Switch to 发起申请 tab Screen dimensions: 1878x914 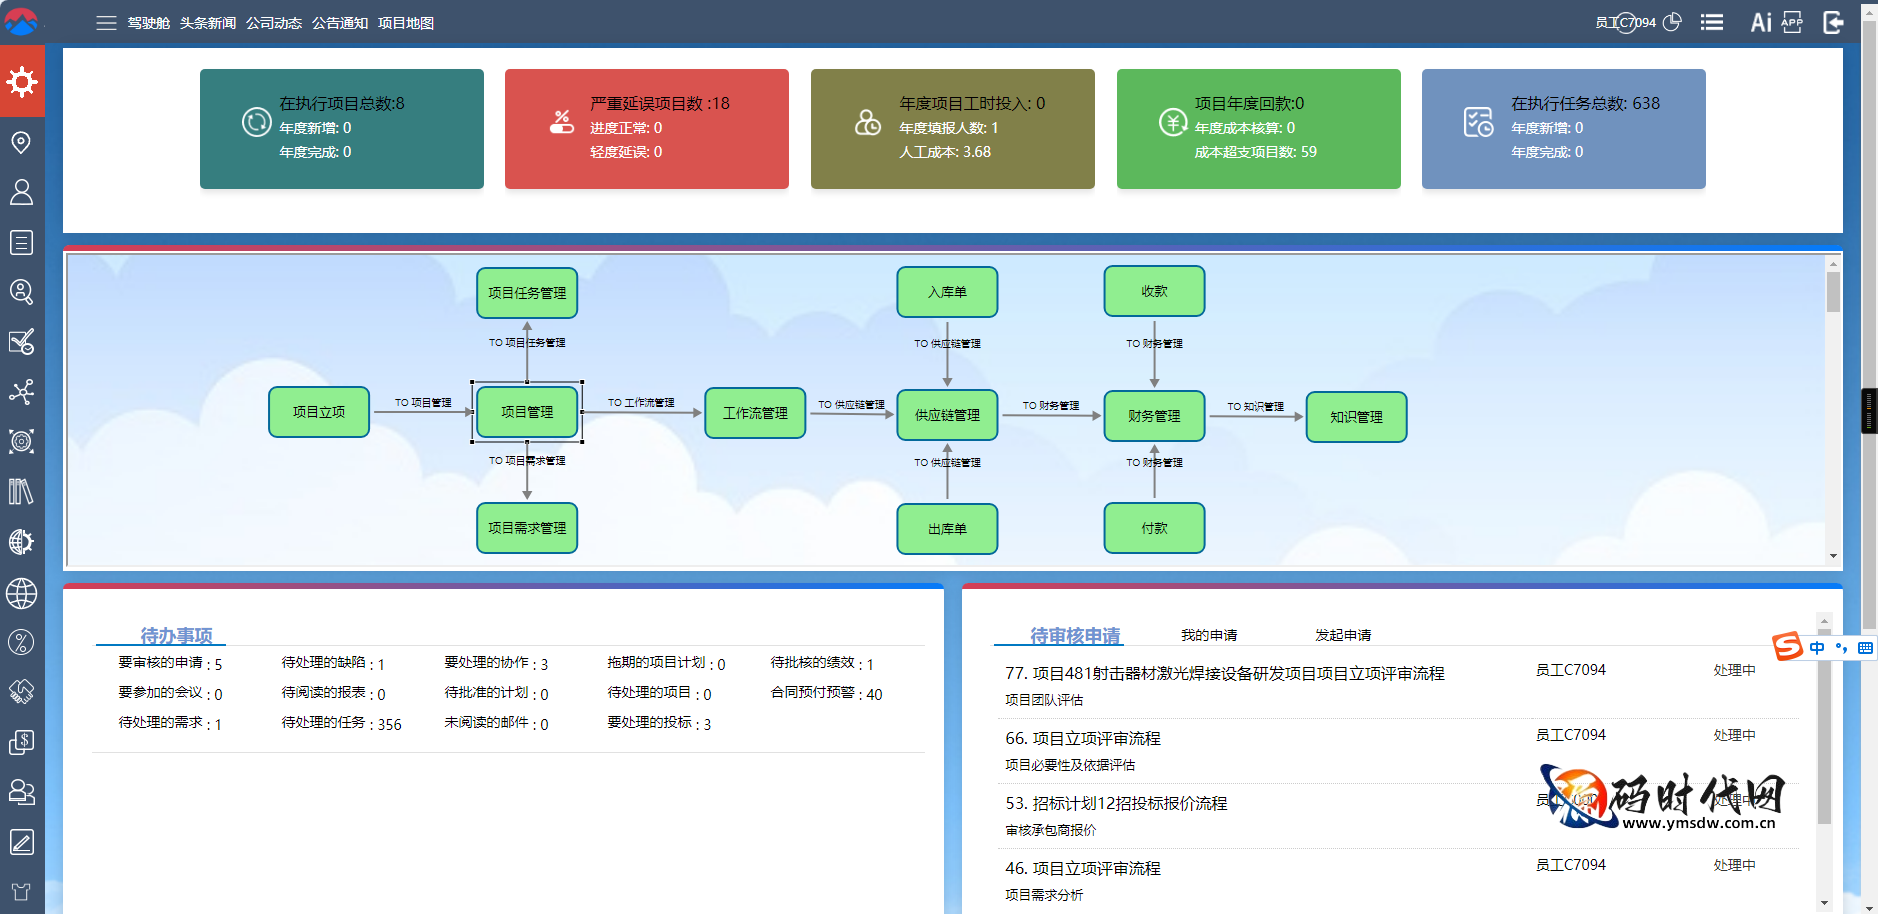pyautogui.click(x=1343, y=635)
